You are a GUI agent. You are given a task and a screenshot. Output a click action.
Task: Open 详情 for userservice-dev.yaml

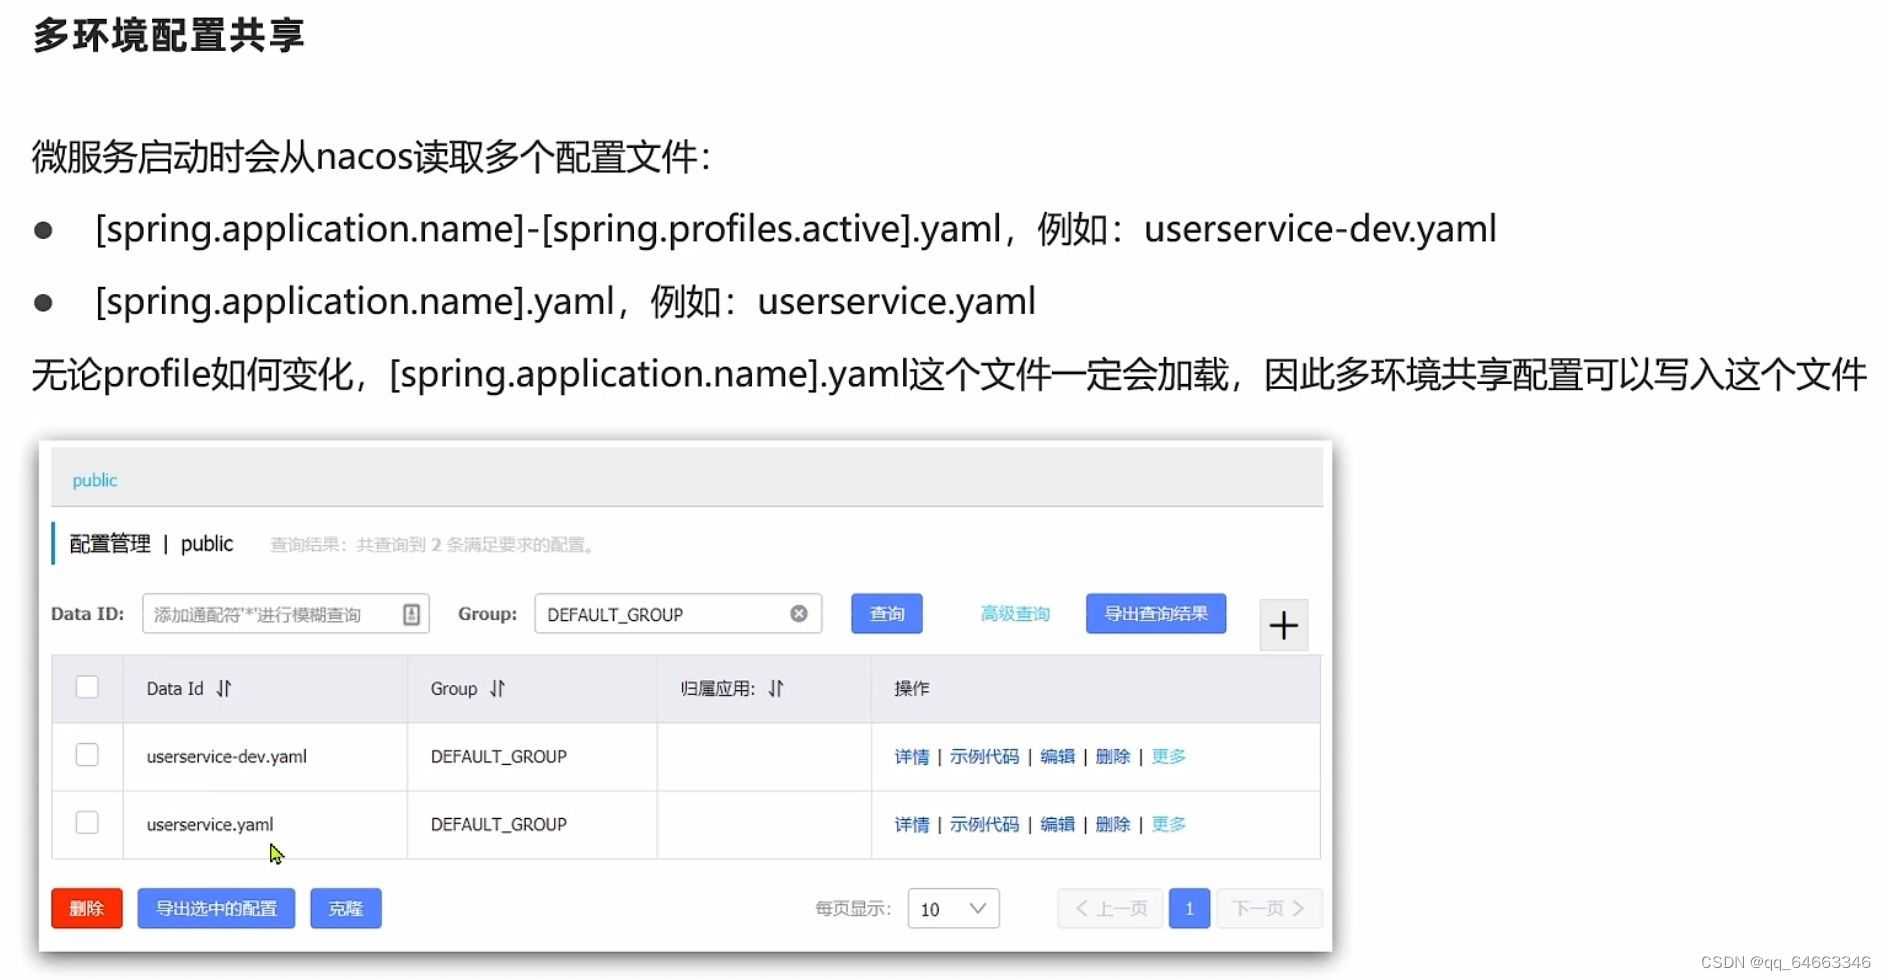coord(912,757)
